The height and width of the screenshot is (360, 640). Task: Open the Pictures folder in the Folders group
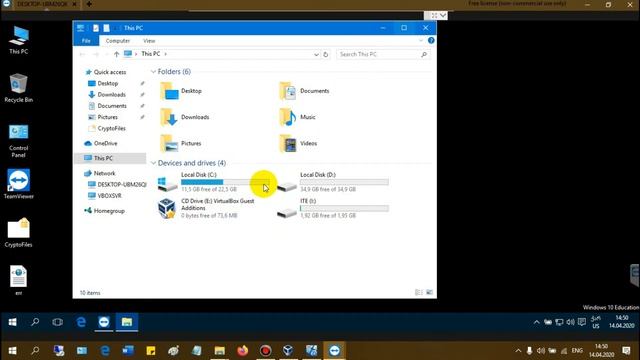[x=181, y=143]
